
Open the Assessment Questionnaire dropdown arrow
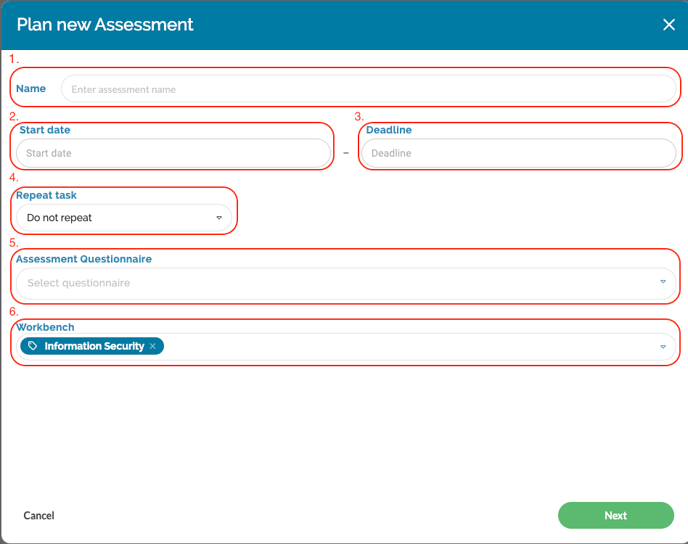[x=662, y=283]
